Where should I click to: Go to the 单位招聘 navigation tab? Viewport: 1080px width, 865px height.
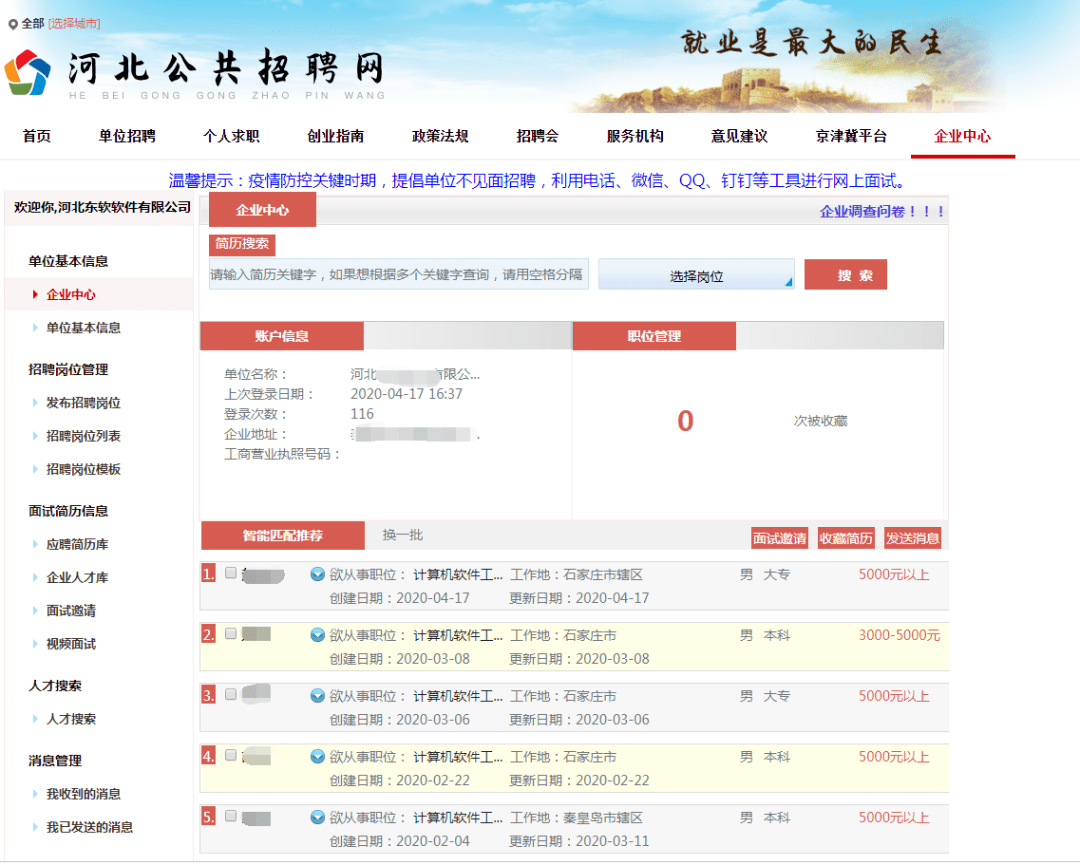[x=127, y=136]
